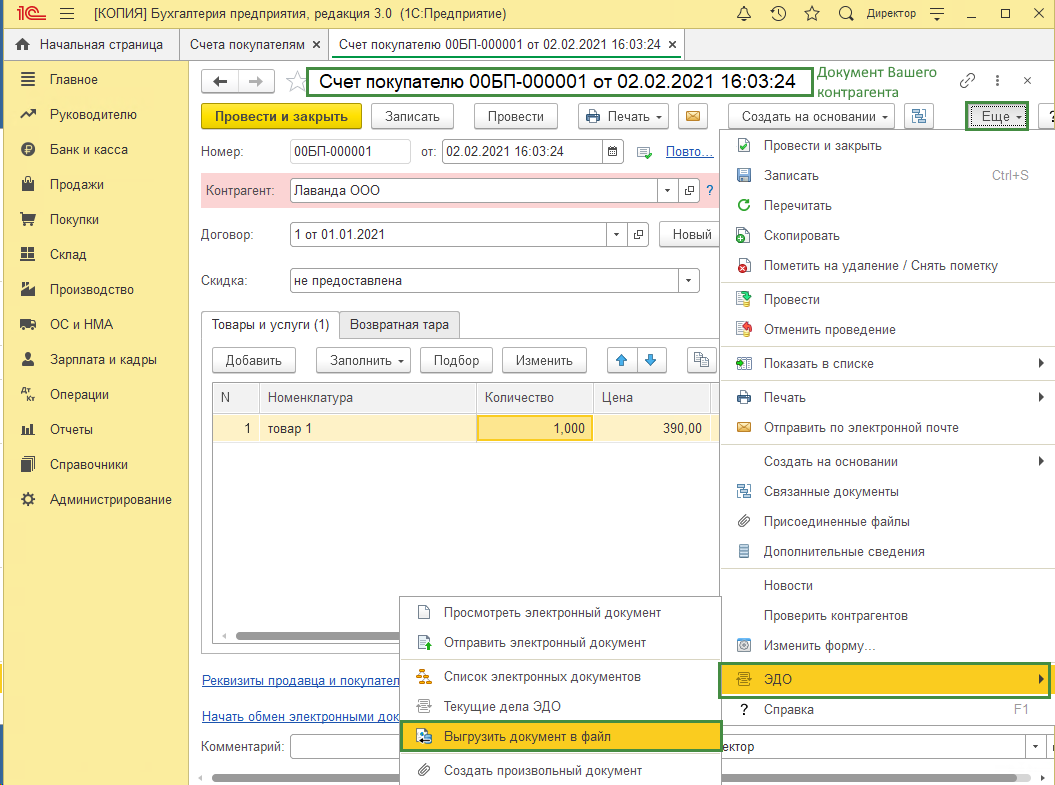The image size is (1055, 785).
Task: Expand Показать в списке submenu
Action: (x=887, y=363)
